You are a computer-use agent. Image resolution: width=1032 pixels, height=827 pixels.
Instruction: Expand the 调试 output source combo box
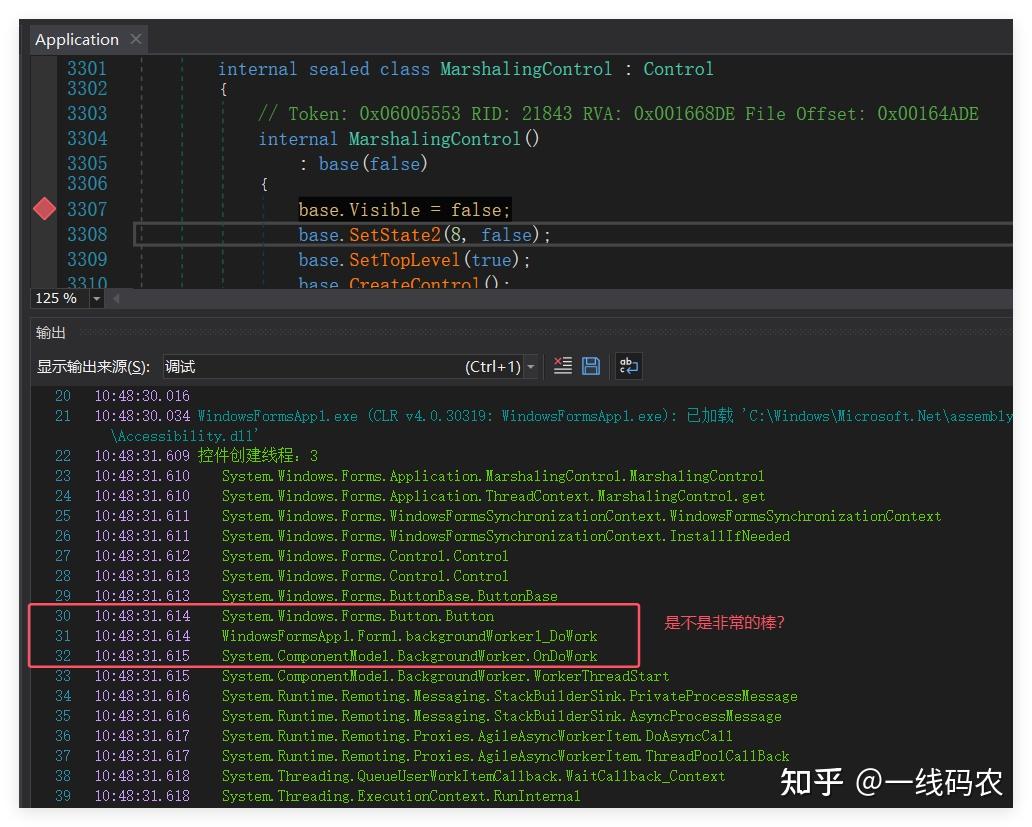[x=531, y=365]
